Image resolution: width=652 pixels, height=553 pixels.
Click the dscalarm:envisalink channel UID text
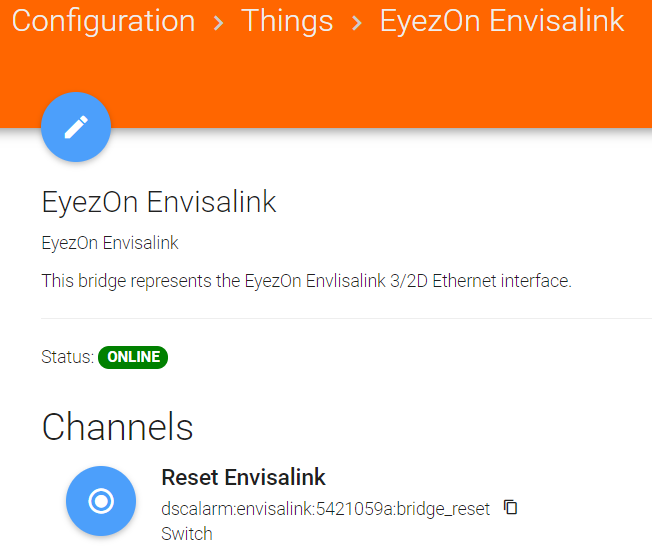pos(326,509)
